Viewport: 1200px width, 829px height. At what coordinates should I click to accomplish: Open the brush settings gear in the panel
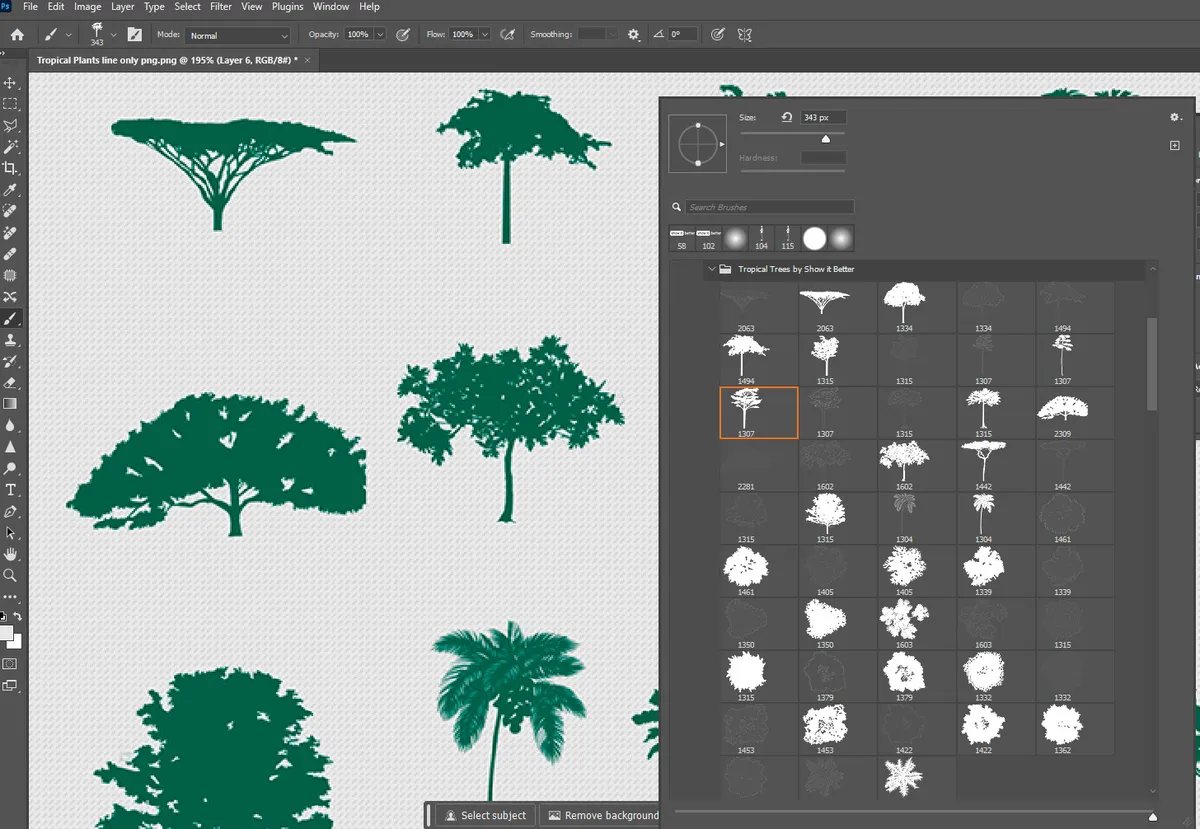click(1175, 117)
